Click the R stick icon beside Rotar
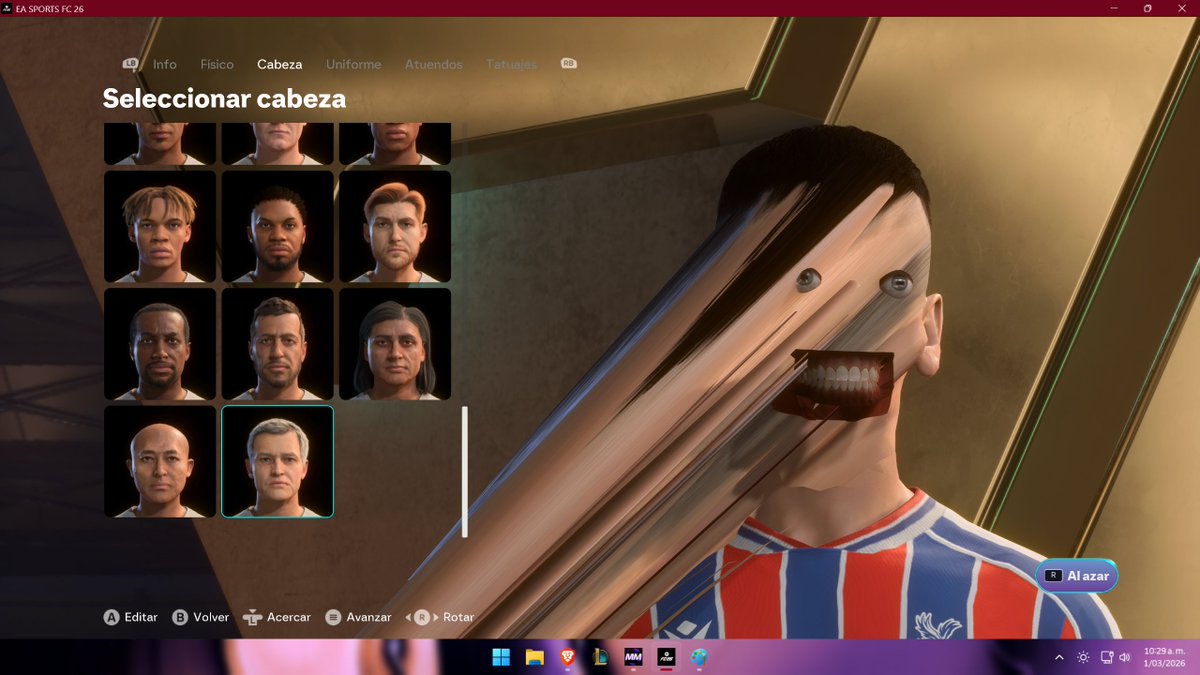Screen dimensions: 1200x675 pos(422,617)
